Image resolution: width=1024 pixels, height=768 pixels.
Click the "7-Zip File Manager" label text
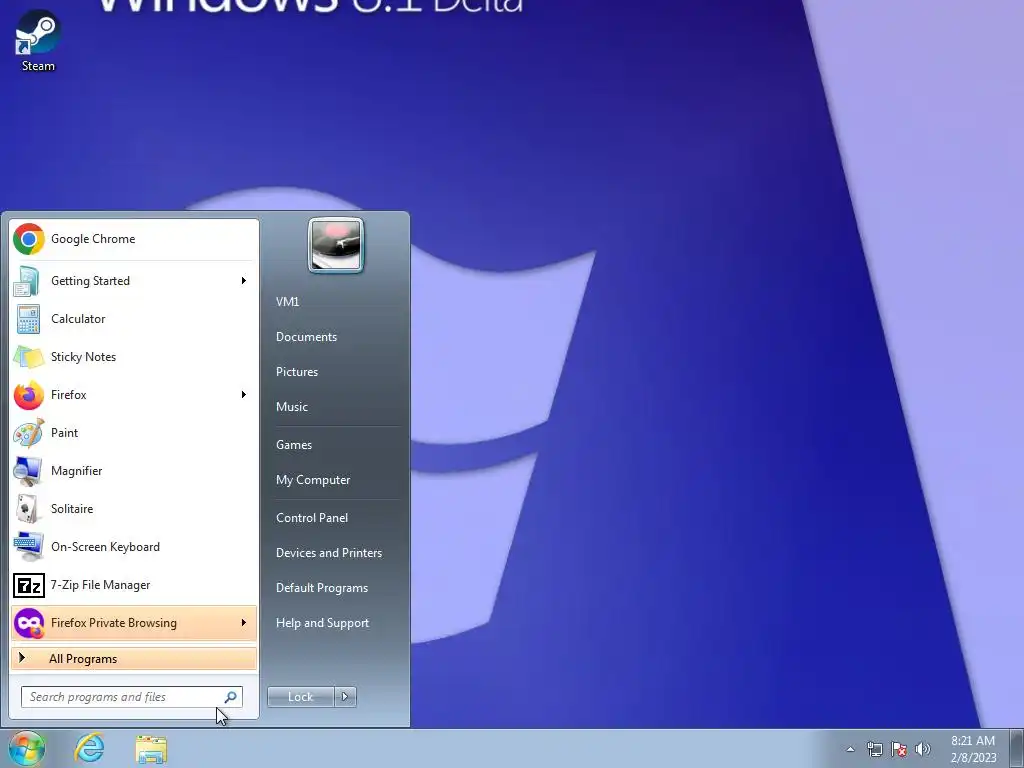pyautogui.click(x=100, y=585)
